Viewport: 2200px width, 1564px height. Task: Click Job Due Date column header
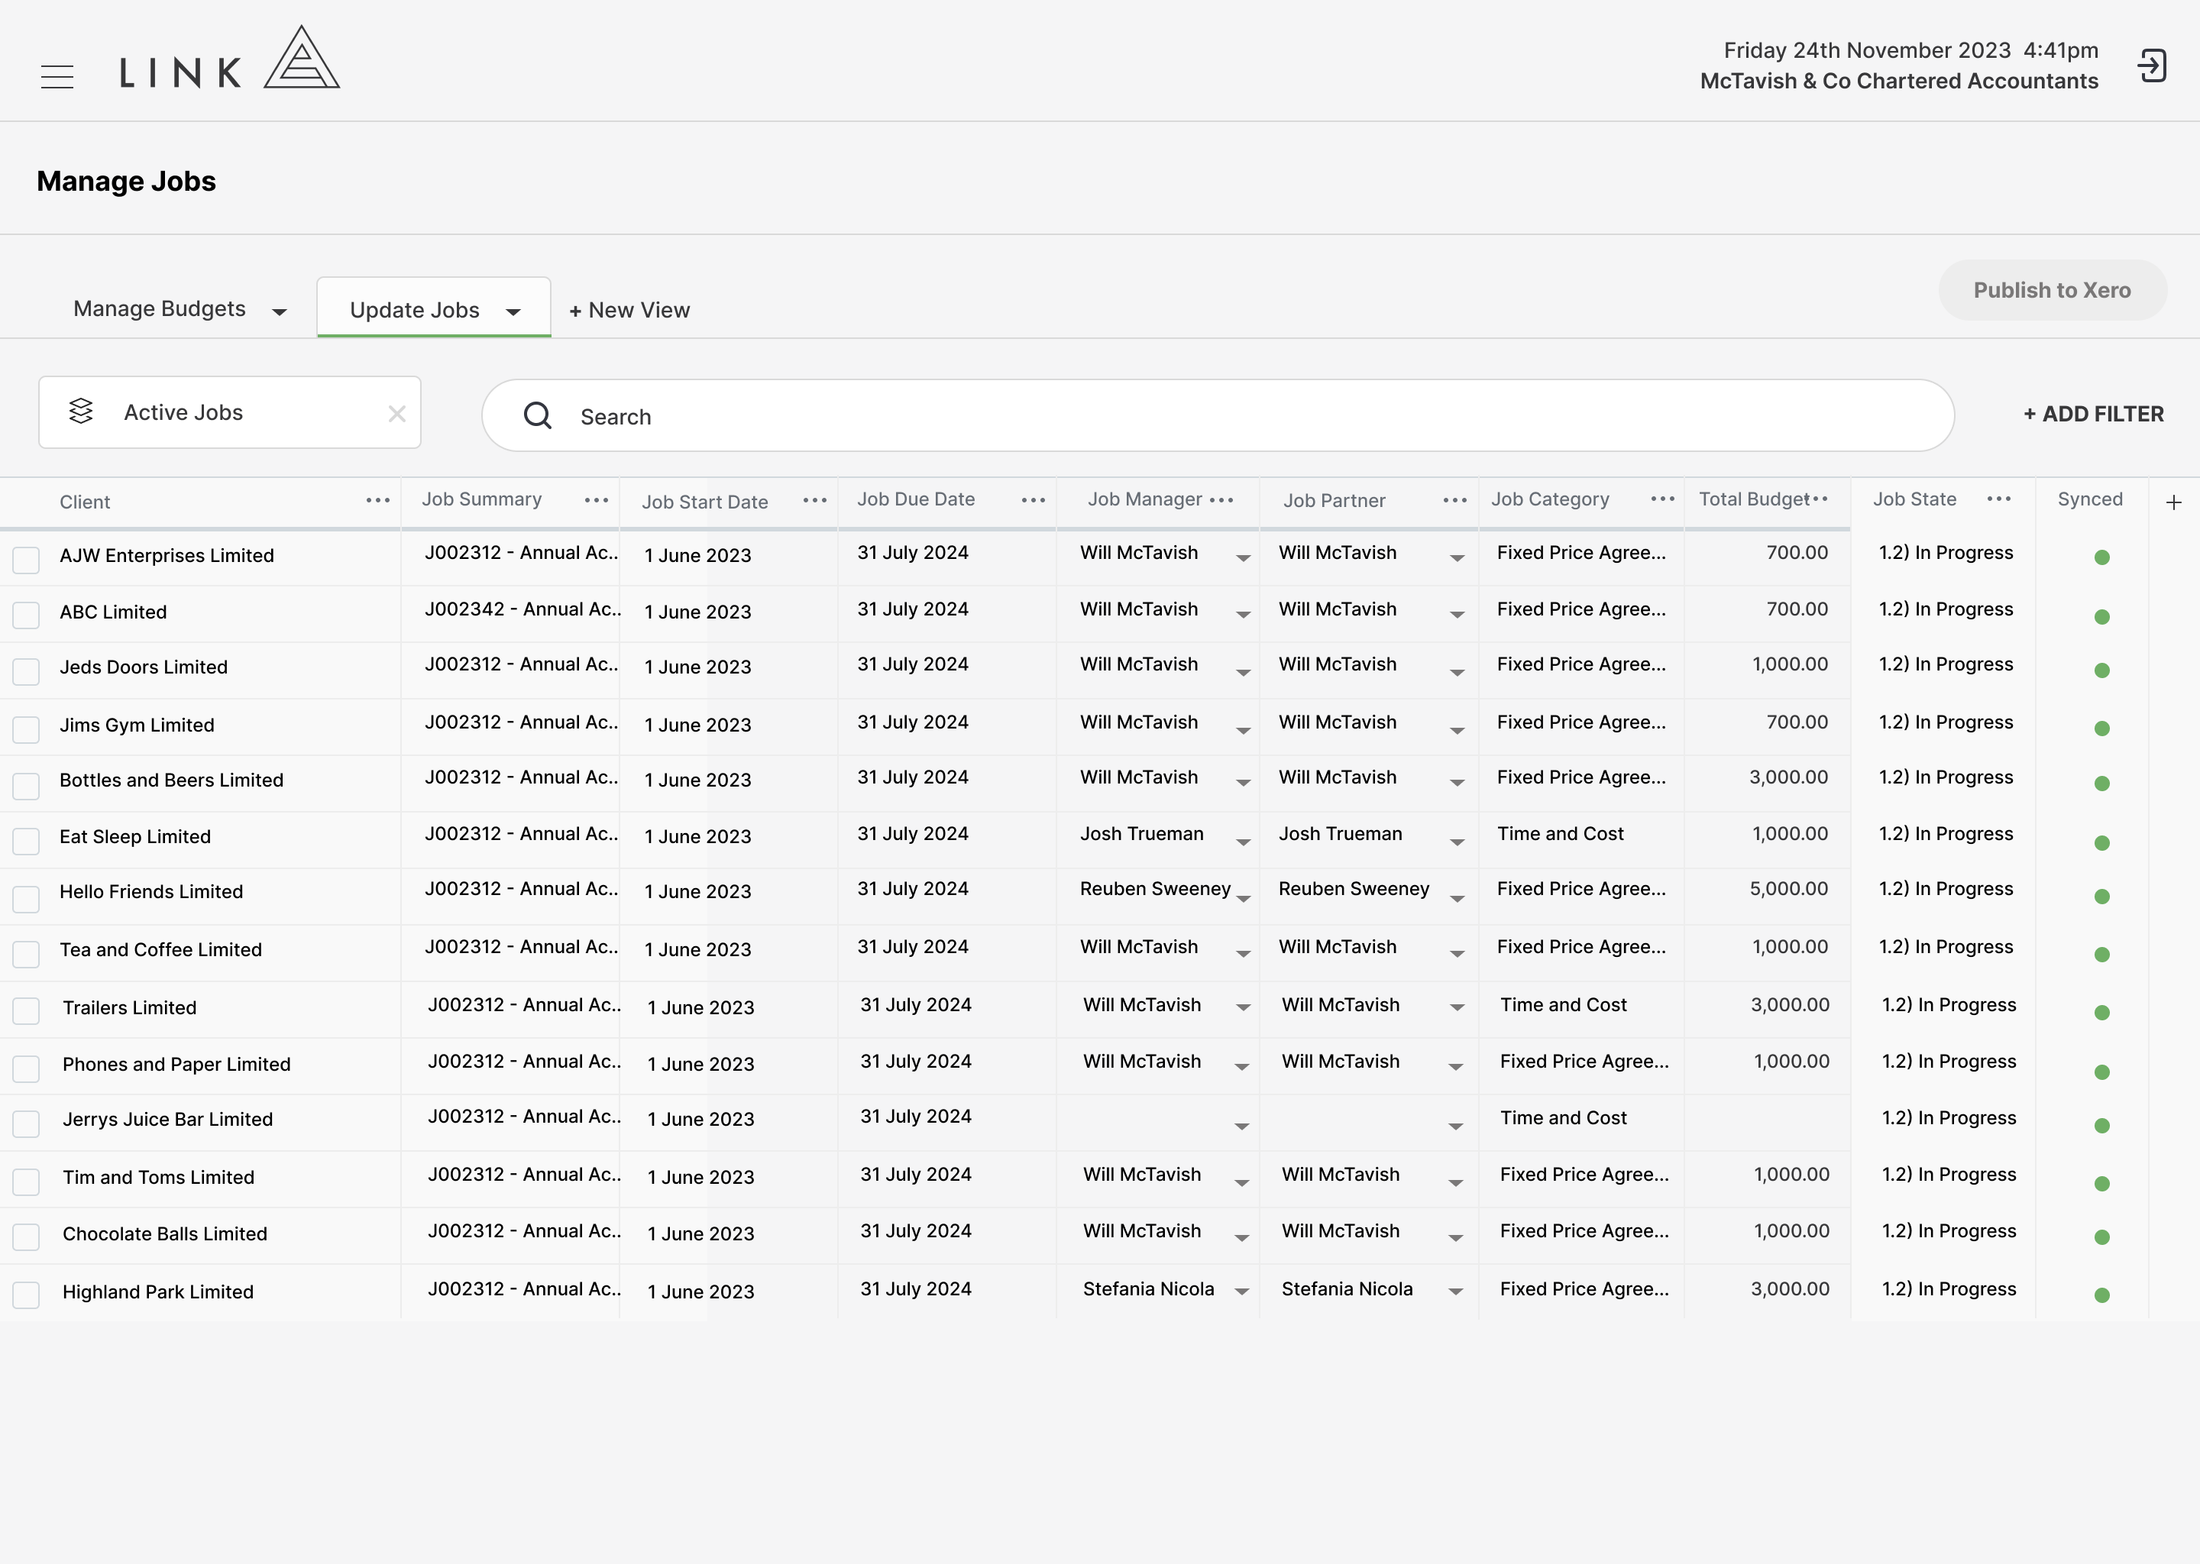[916, 499]
